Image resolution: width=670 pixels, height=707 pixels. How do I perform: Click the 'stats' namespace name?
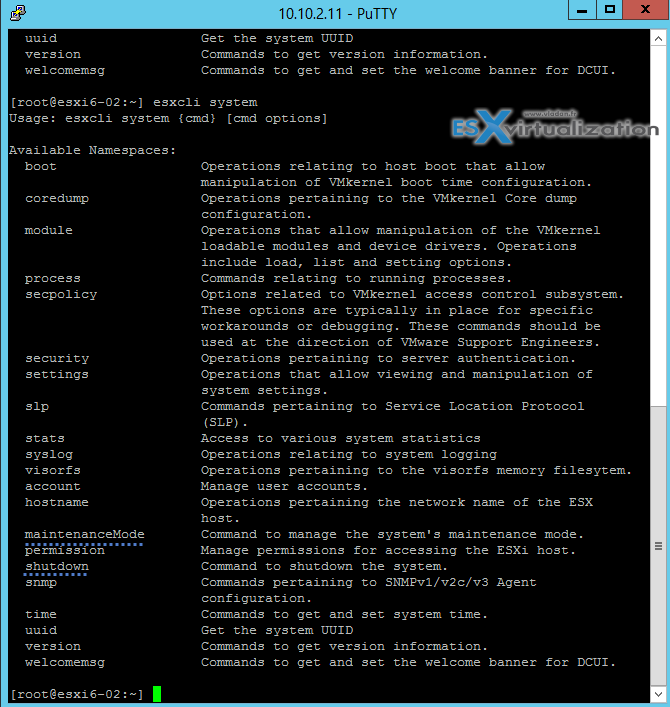[x=45, y=438]
